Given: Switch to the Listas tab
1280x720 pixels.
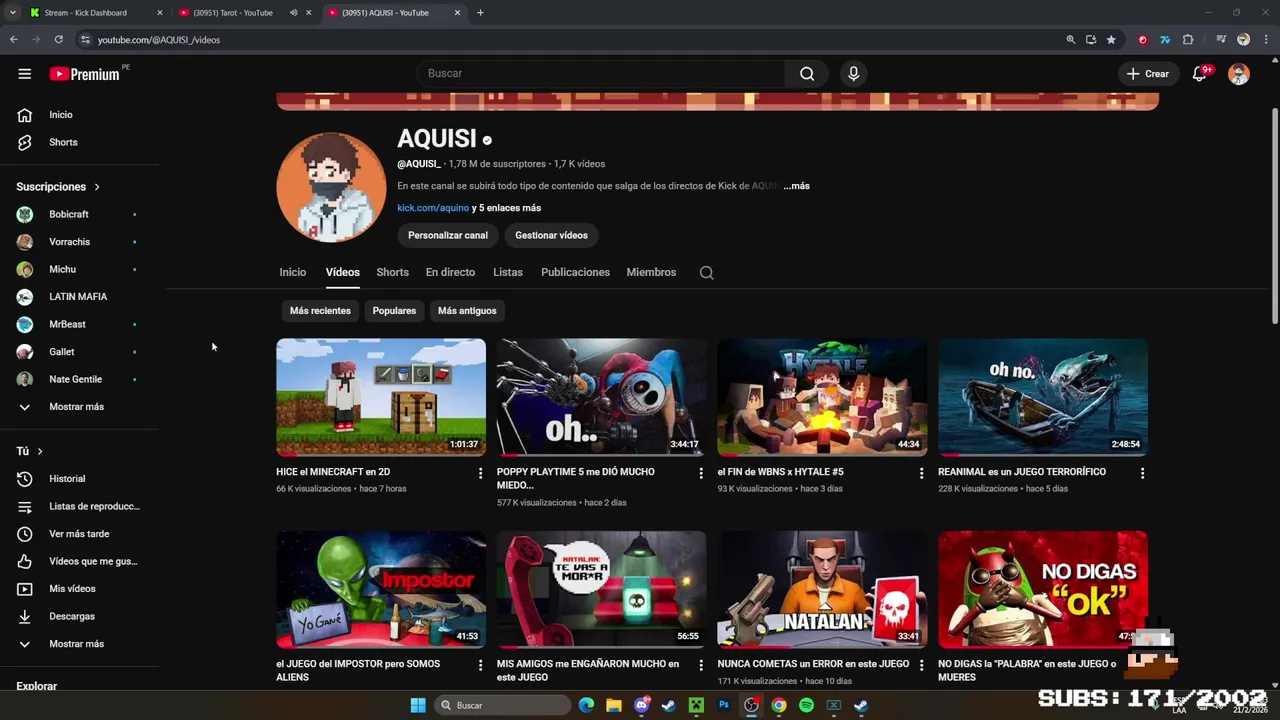Looking at the screenshot, I should [x=508, y=272].
